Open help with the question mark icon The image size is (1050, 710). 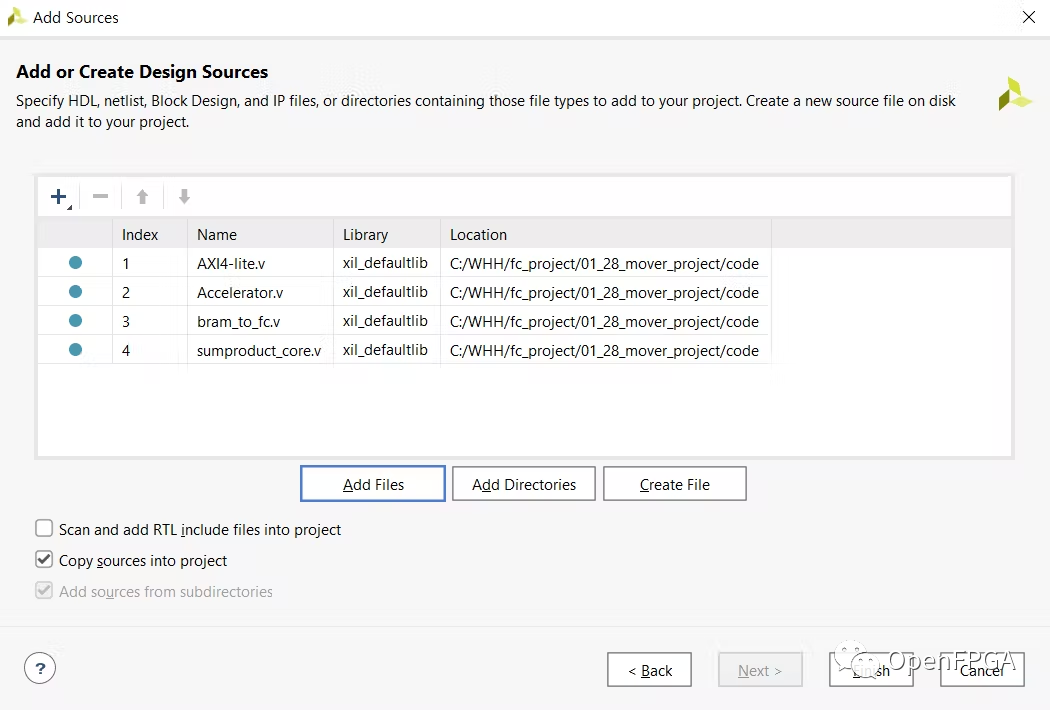point(40,670)
